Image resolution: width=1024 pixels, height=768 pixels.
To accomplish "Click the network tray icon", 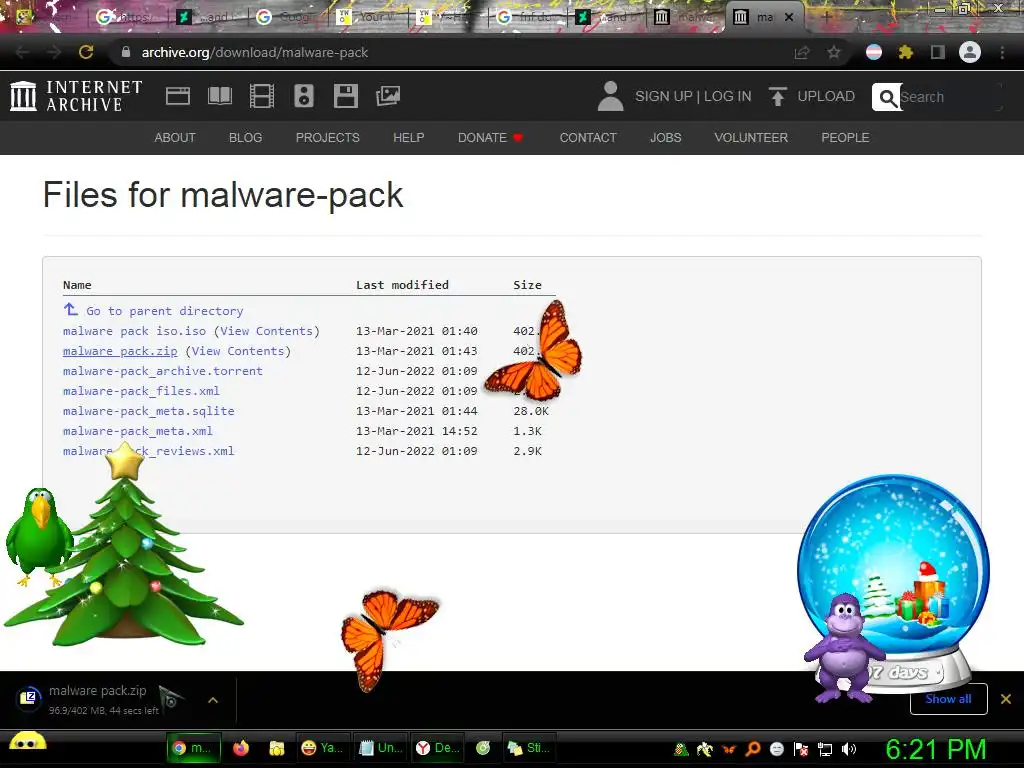I will coord(825,749).
